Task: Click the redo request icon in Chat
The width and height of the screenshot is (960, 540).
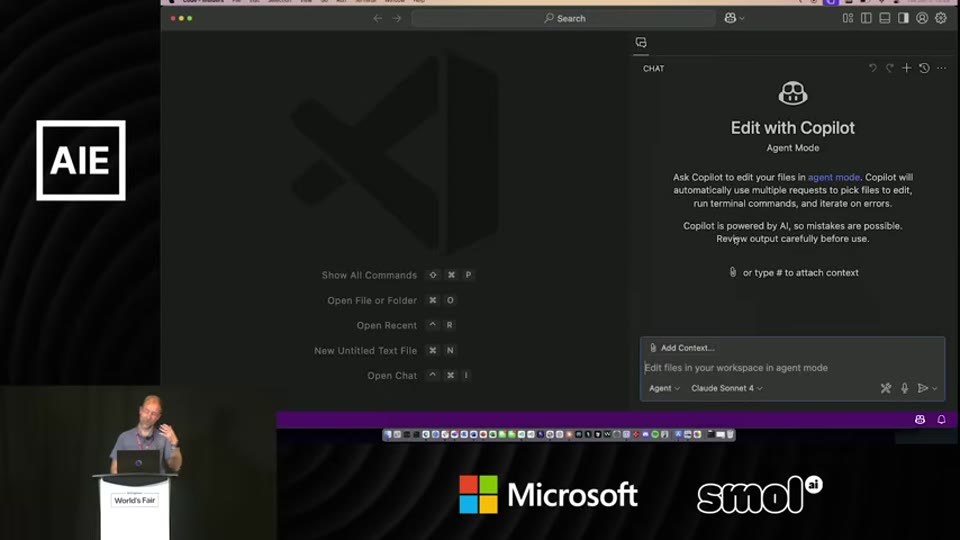Action: [x=890, y=68]
